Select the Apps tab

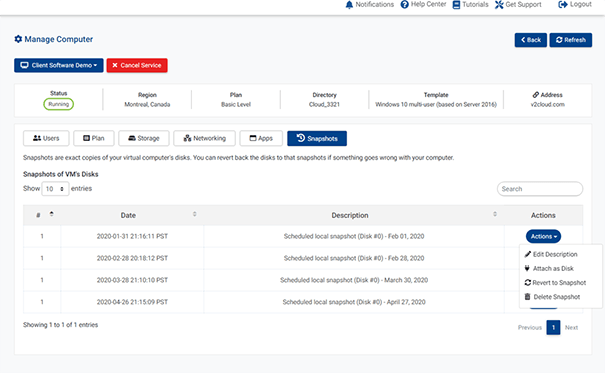pos(261,138)
